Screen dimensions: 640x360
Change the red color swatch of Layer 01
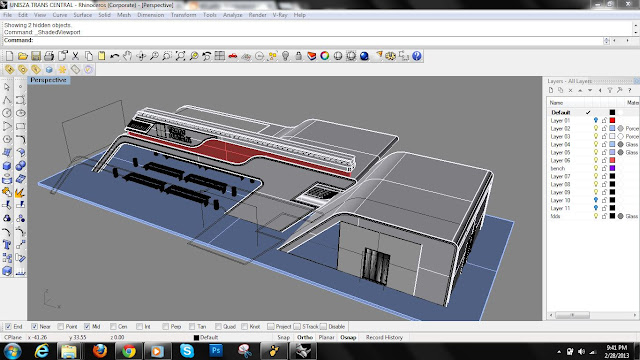coord(612,120)
